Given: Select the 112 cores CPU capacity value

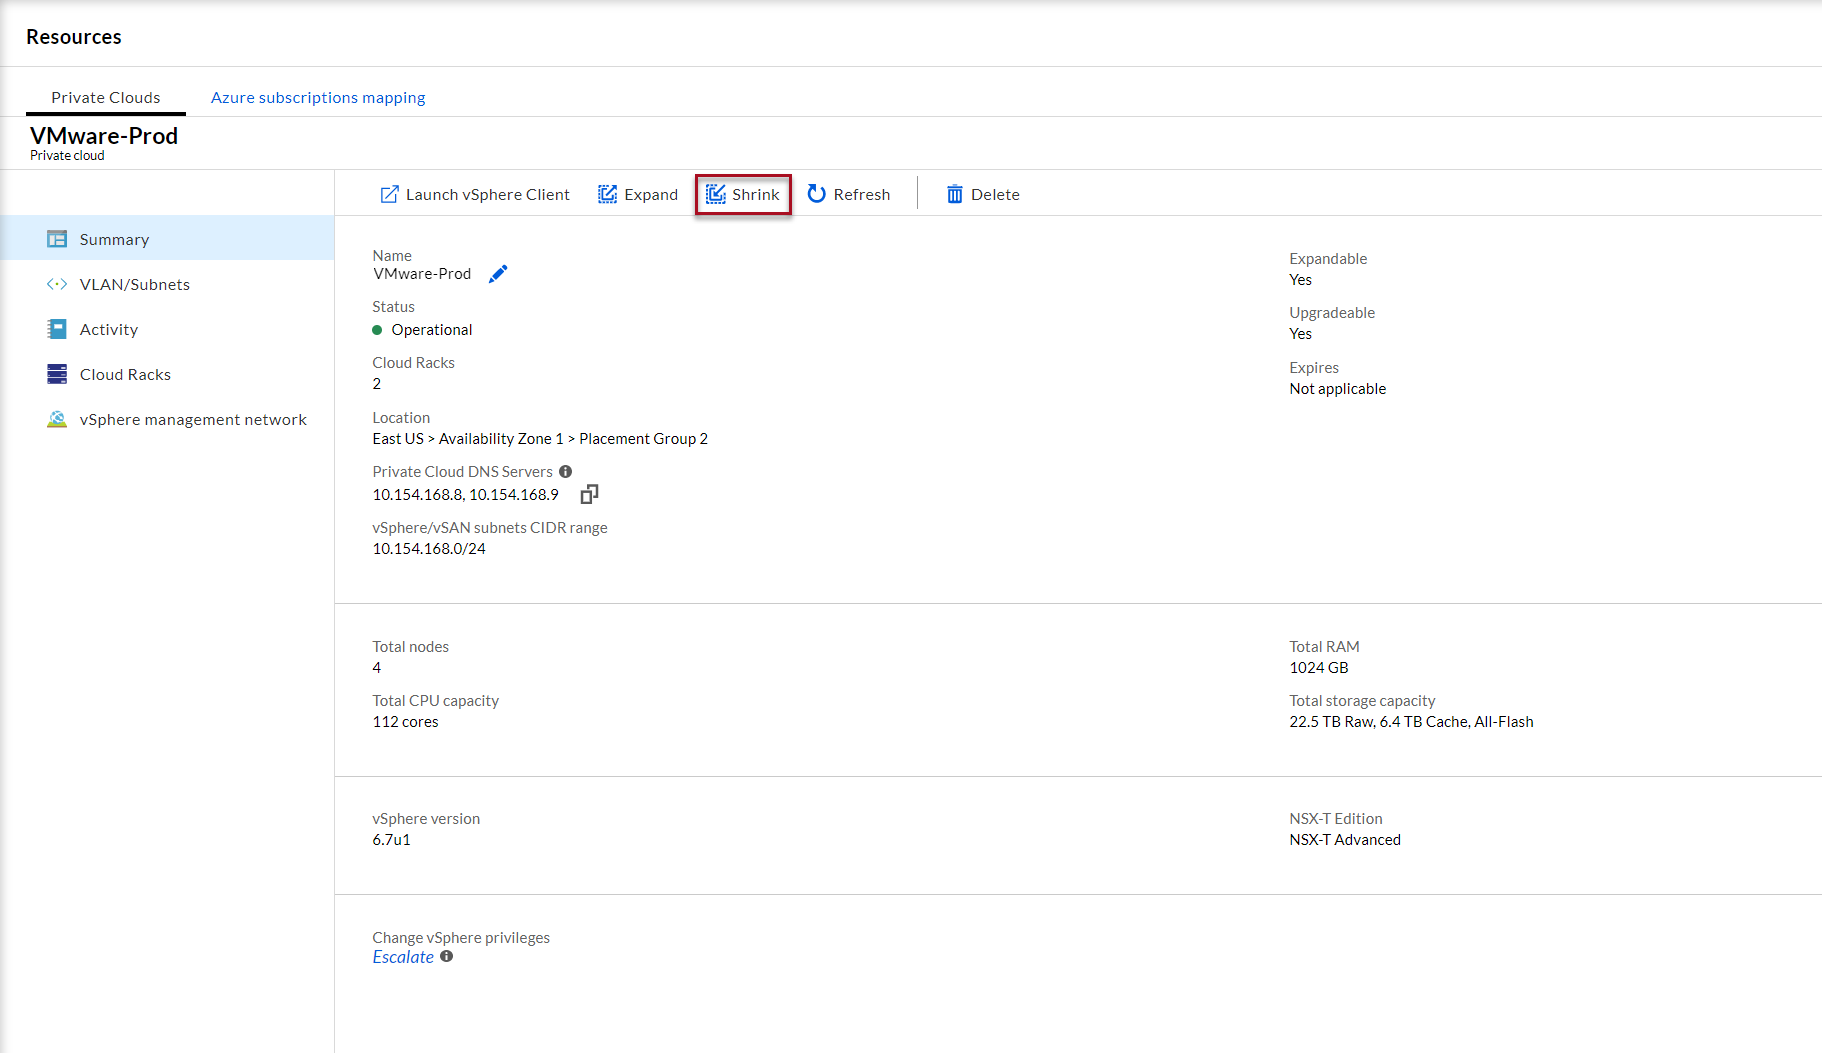Looking at the screenshot, I should [406, 722].
